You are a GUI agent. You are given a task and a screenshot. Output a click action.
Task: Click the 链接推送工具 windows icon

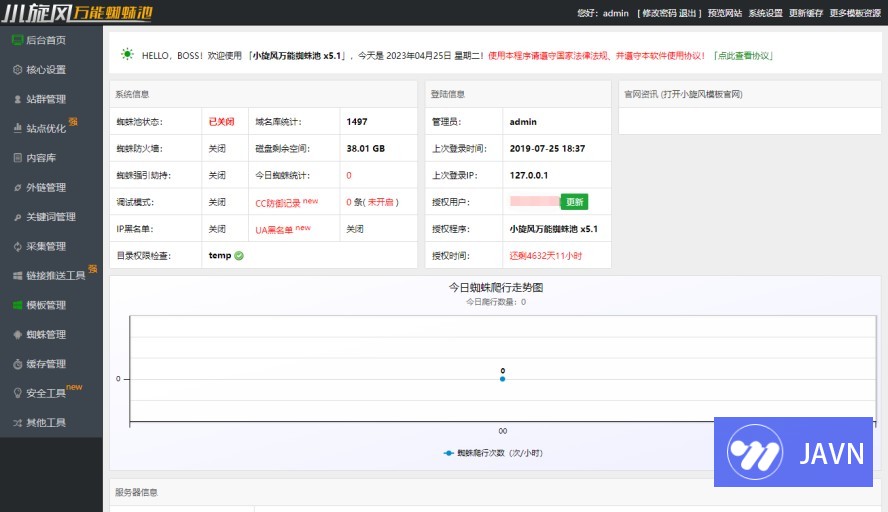18,276
